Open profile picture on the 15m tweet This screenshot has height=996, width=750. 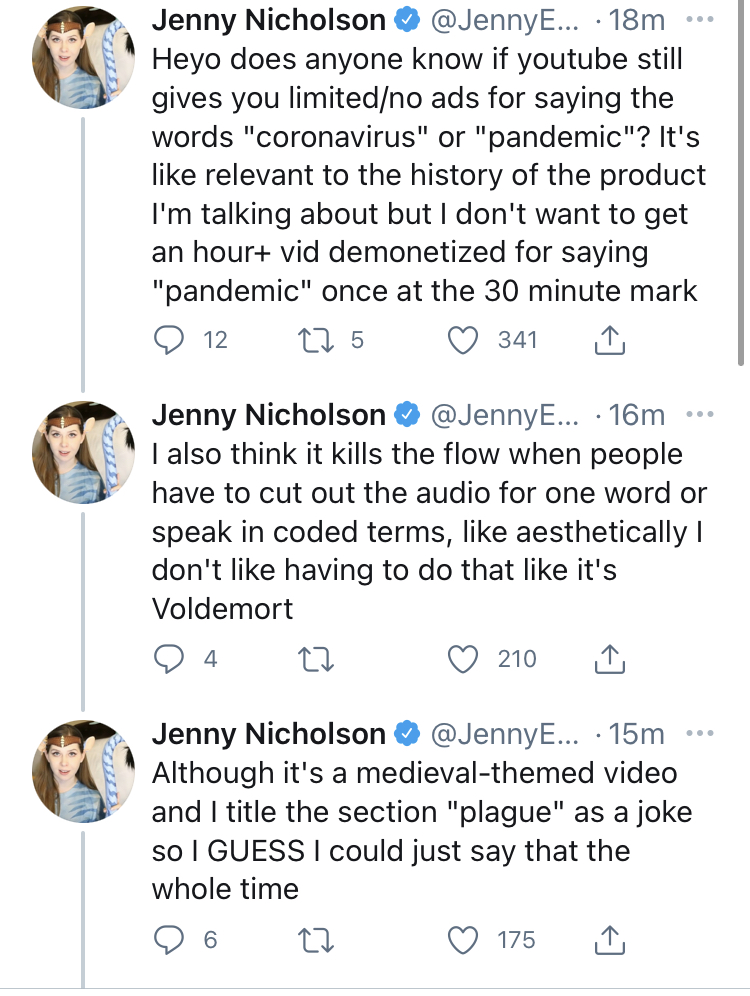coord(83,771)
